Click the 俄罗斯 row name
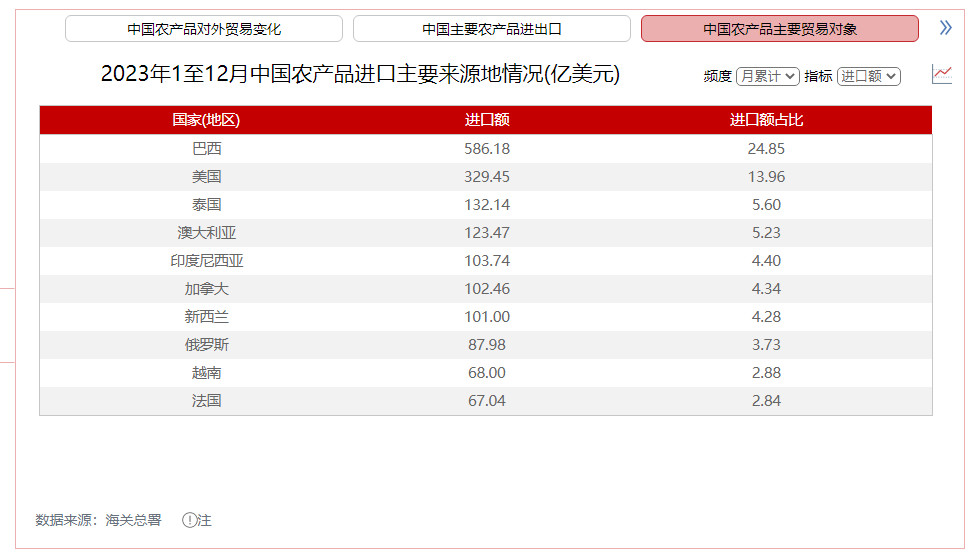The width and height of the screenshot is (976, 556). click(206, 345)
